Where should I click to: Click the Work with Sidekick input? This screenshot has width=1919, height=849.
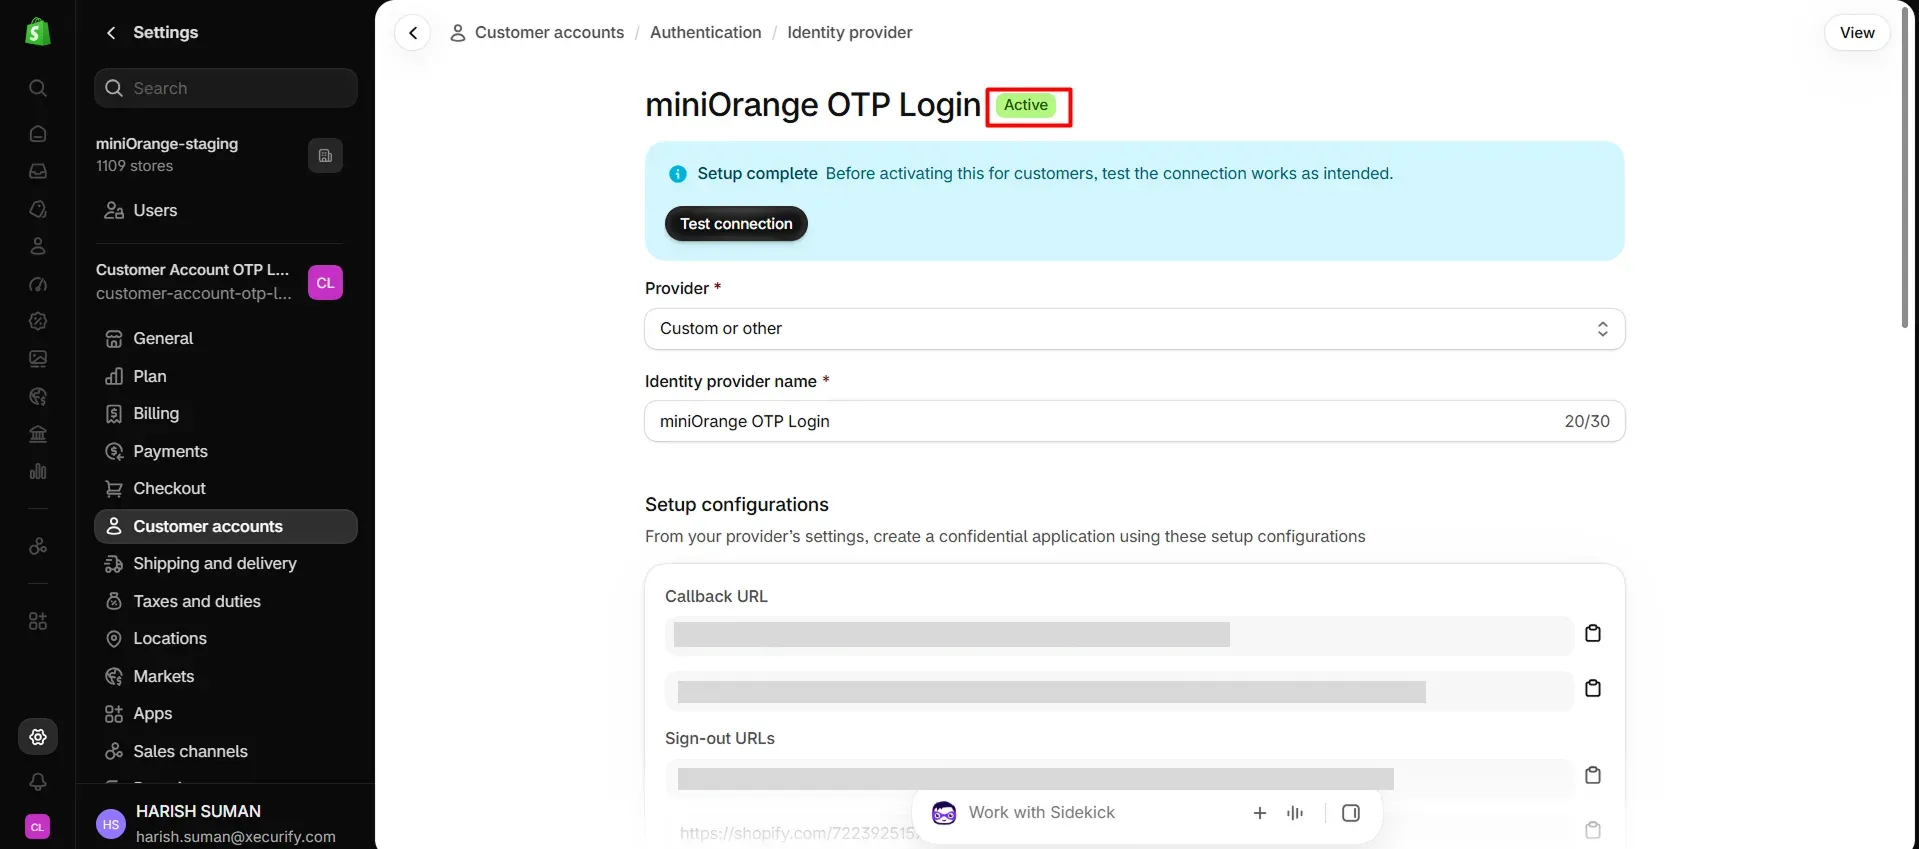1041,813
